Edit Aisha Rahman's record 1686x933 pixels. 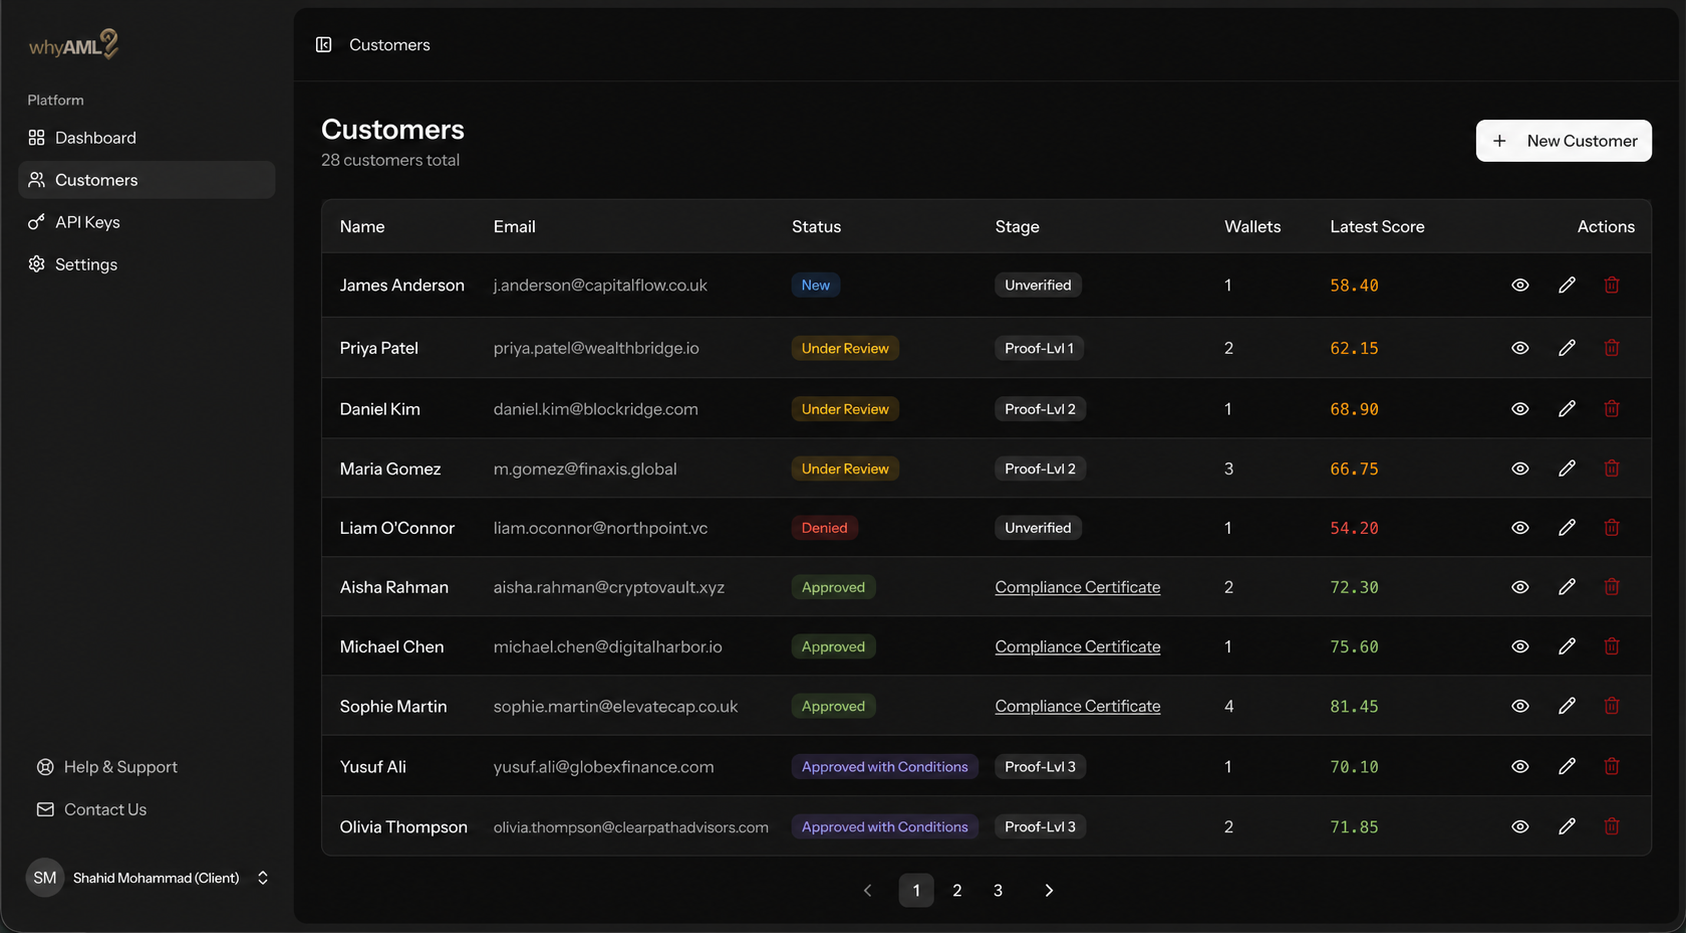[1567, 587]
